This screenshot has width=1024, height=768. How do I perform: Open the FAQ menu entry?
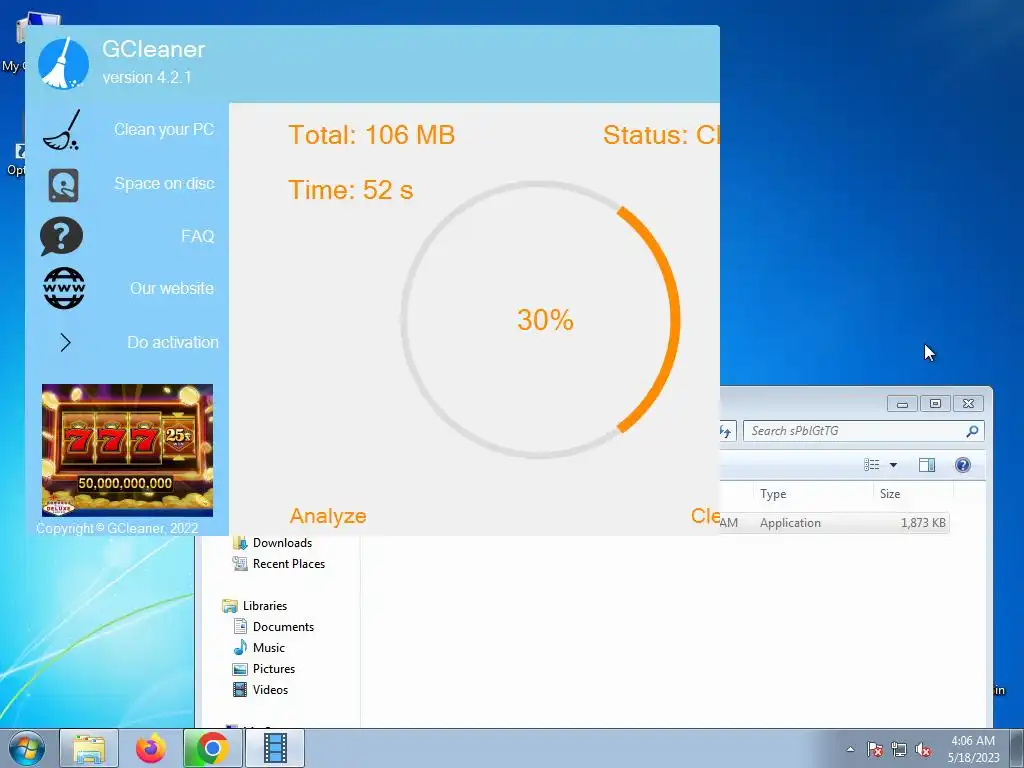coord(197,236)
